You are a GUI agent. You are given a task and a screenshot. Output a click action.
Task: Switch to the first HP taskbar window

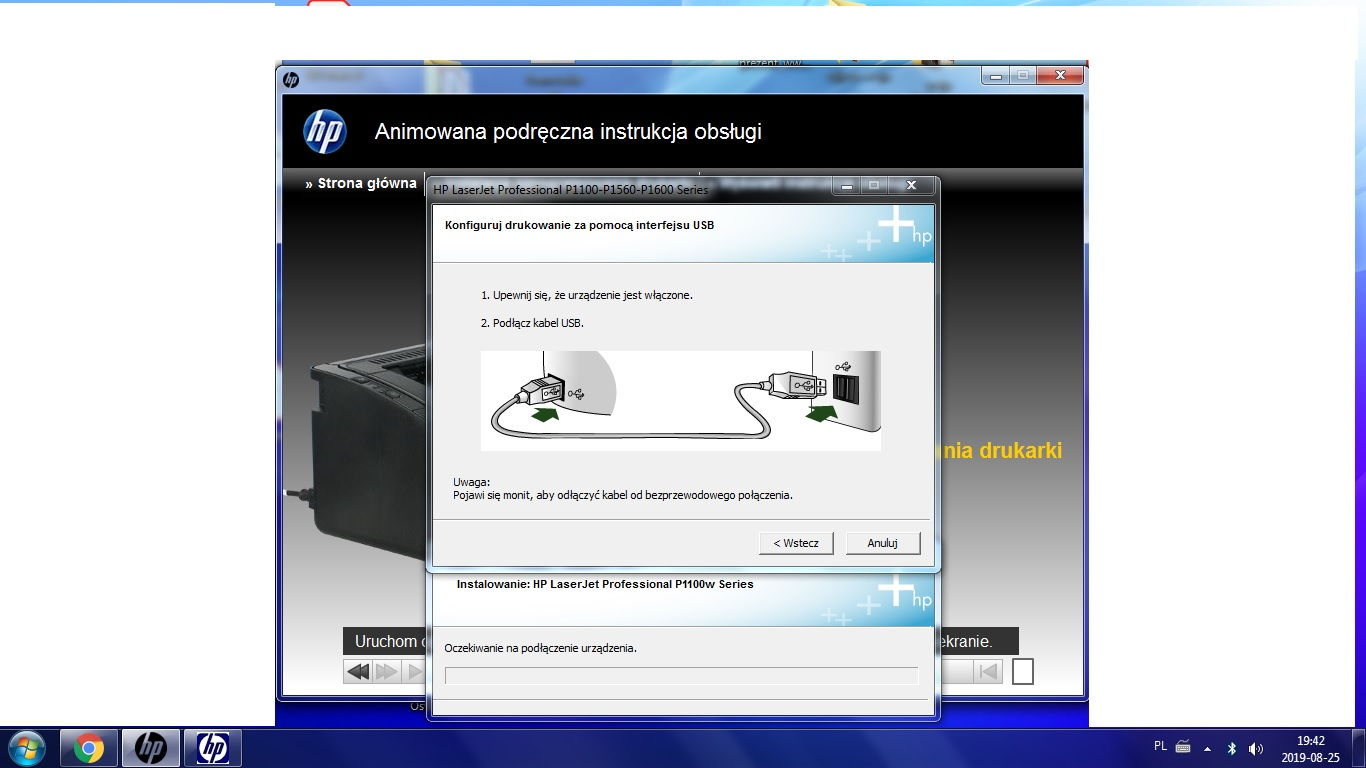tap(151, 748)
